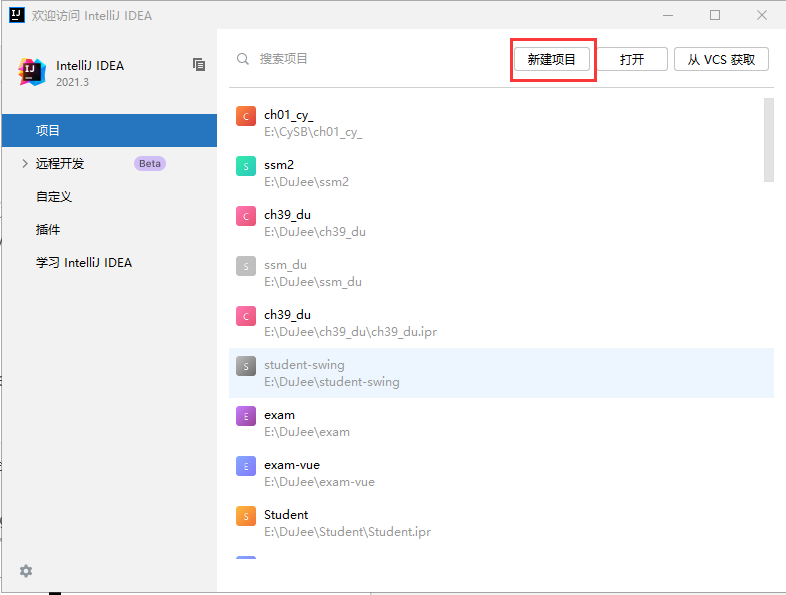Click the orange Student project icon

(246, 516)
